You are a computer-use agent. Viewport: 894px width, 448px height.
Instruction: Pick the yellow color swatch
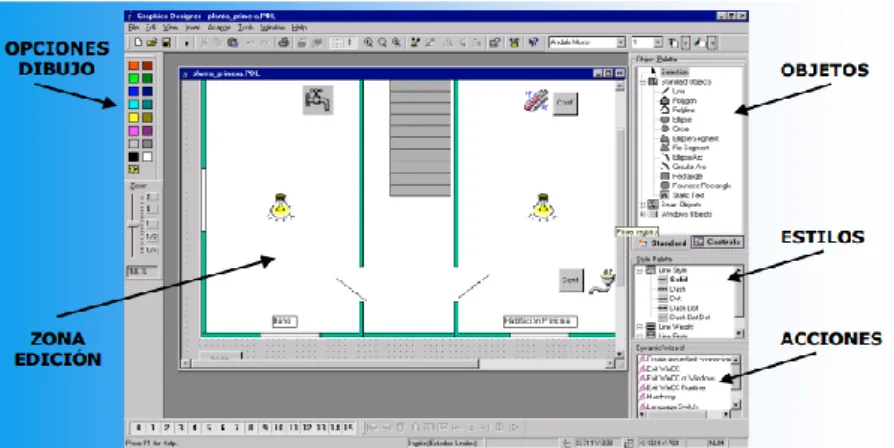[133, 117]
